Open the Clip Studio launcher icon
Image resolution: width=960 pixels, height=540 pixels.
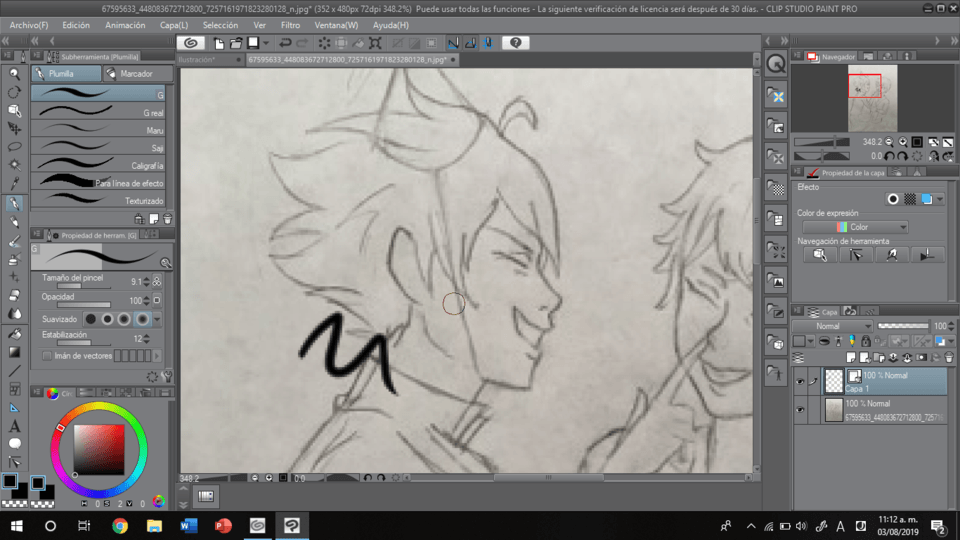(x=190, y=43)
